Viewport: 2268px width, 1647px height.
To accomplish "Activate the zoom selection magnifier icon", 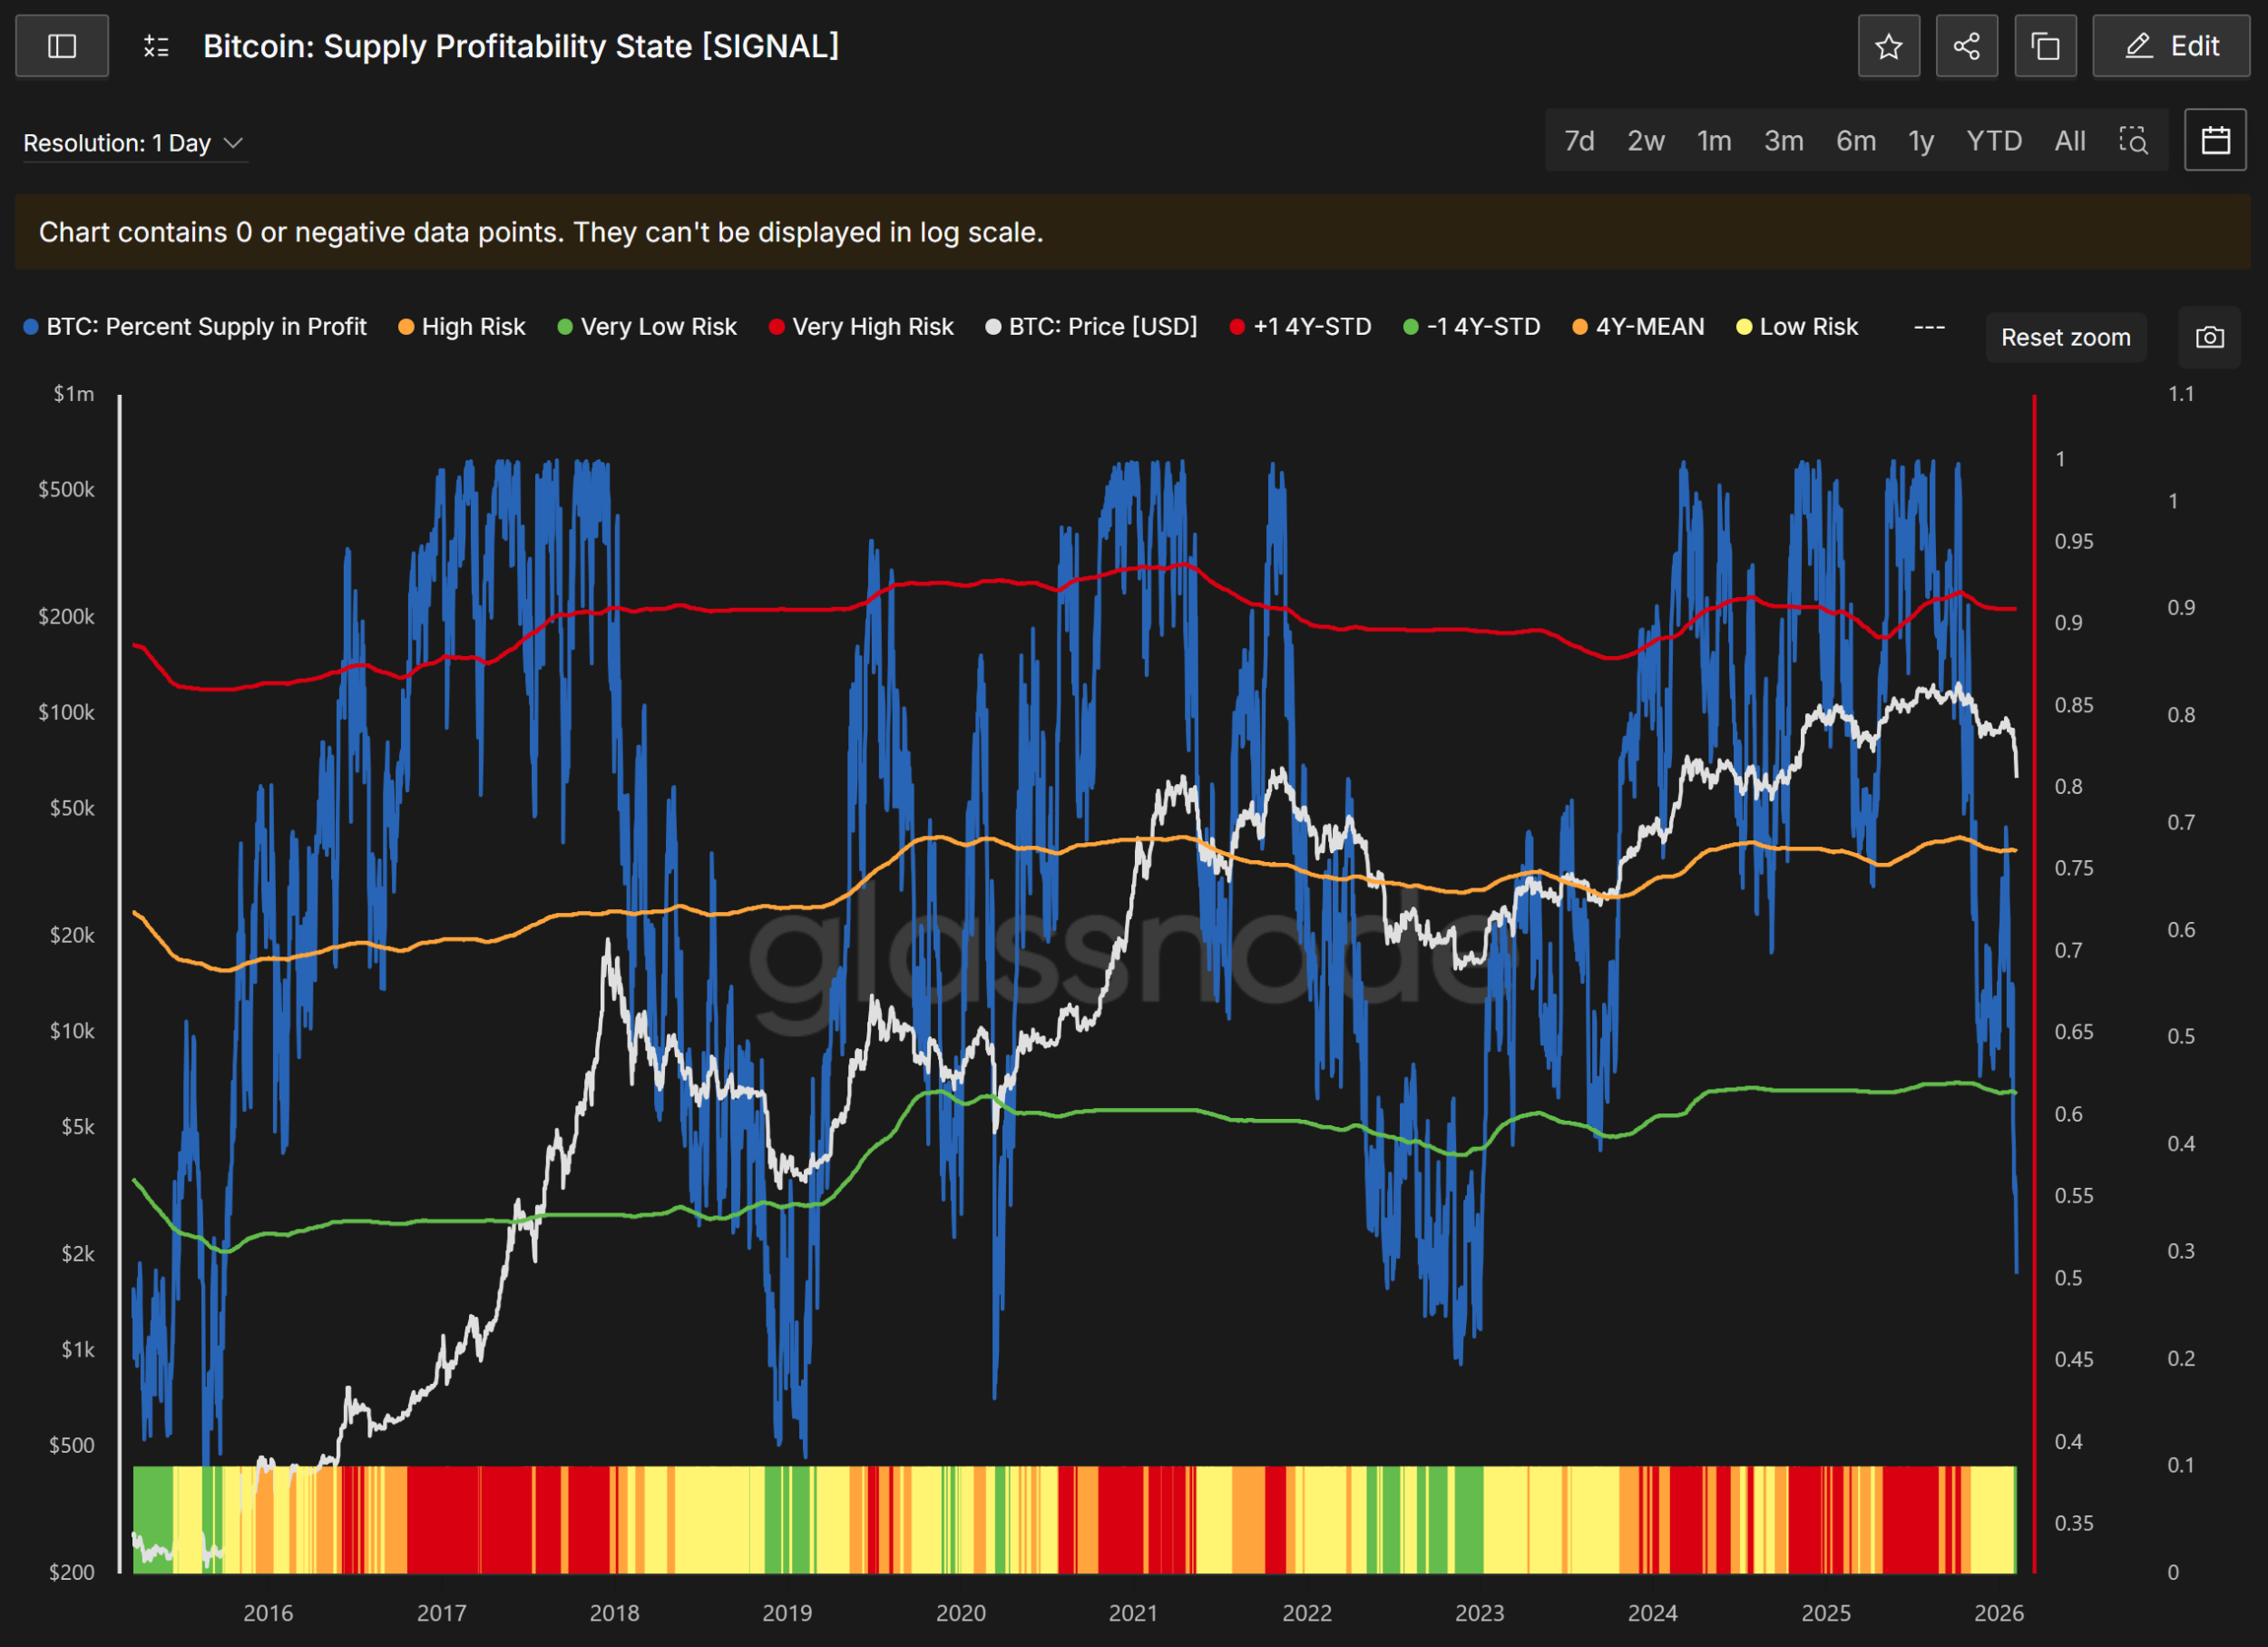I will click(2133, 140).
